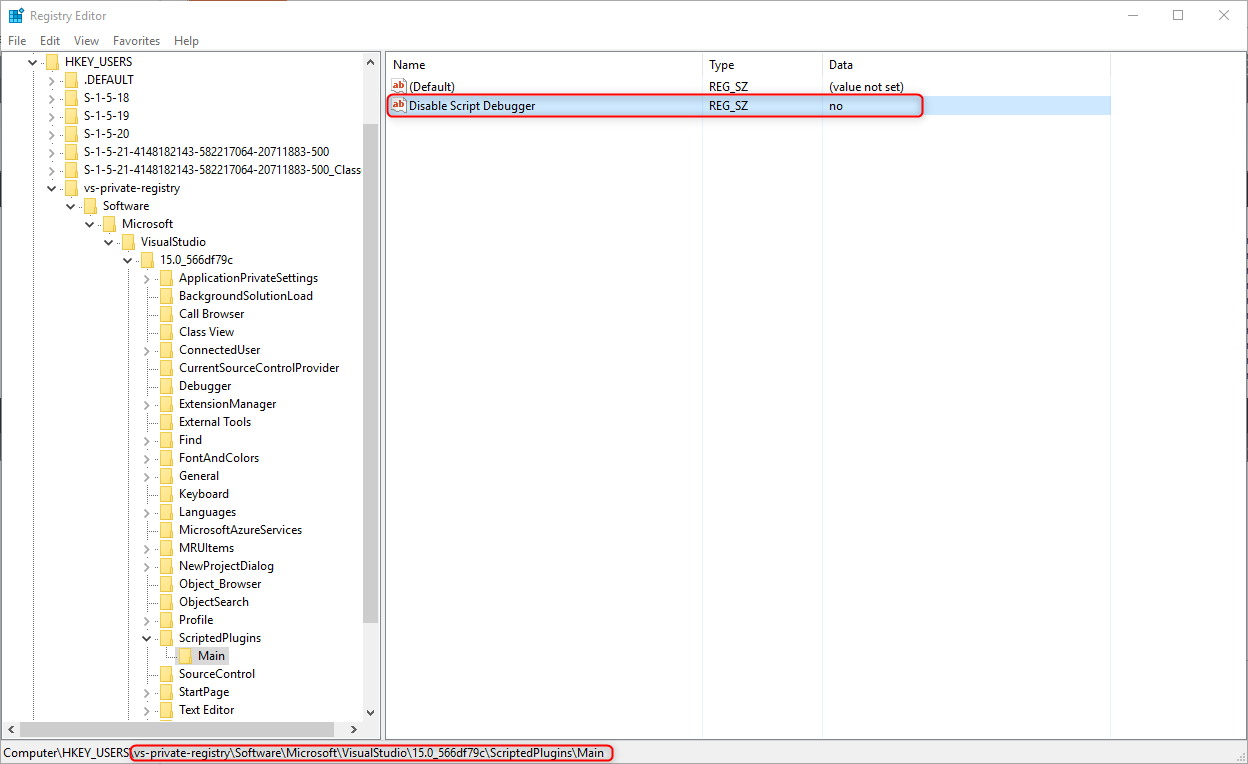Click the Main key folder icon
This screenshot has width=1248, height=764.
(185, 656)
